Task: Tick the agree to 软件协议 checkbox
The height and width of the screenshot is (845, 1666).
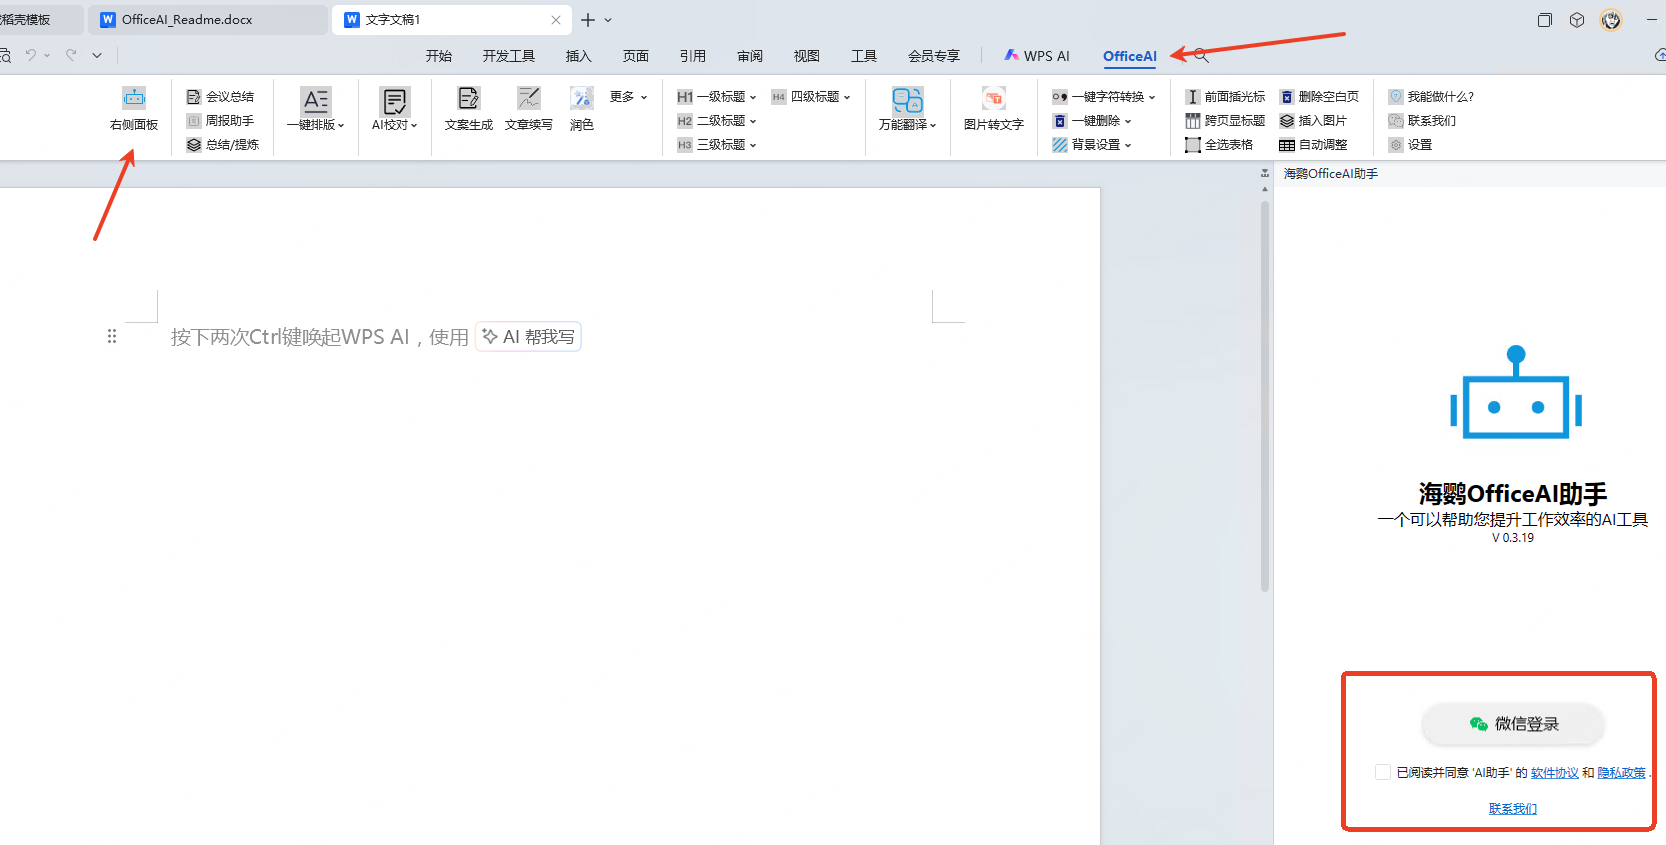Action: (1383, 772)
